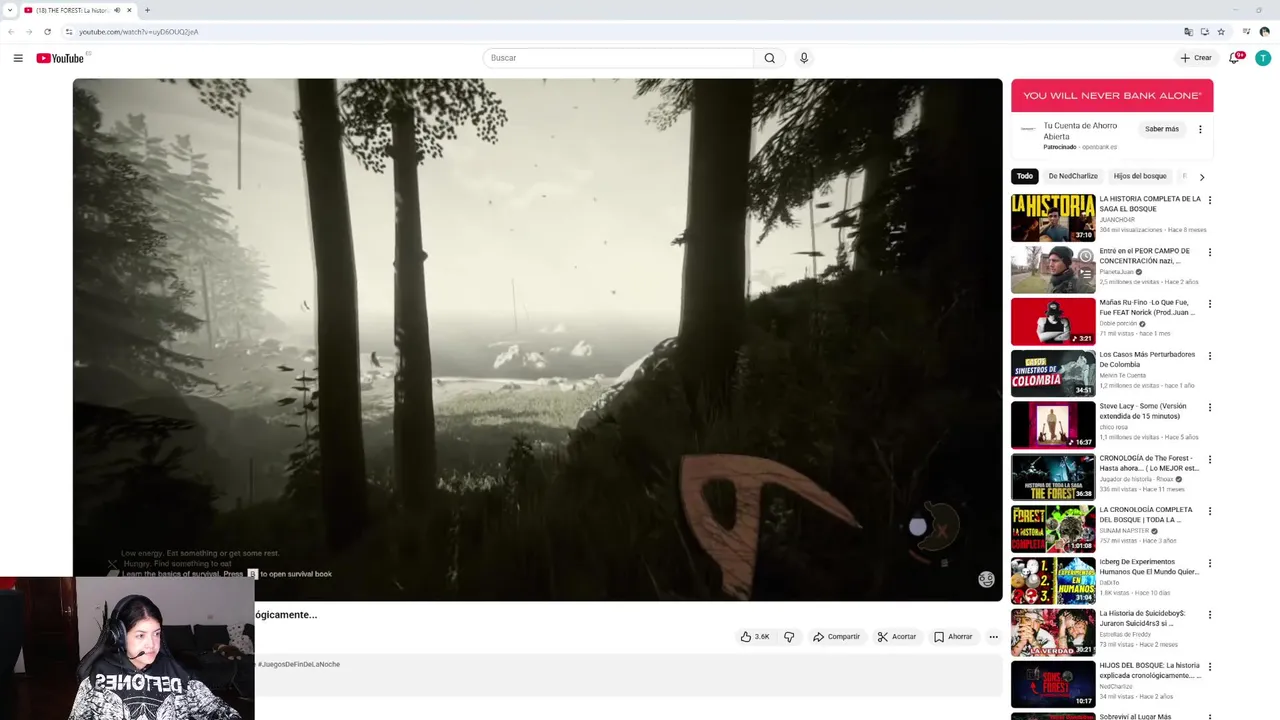Select THE FOREST browser tab

click(x=78, y=10)
